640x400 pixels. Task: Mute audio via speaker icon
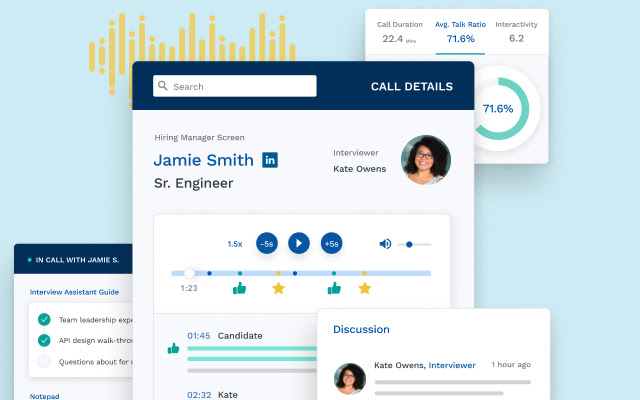pos(385,244)
